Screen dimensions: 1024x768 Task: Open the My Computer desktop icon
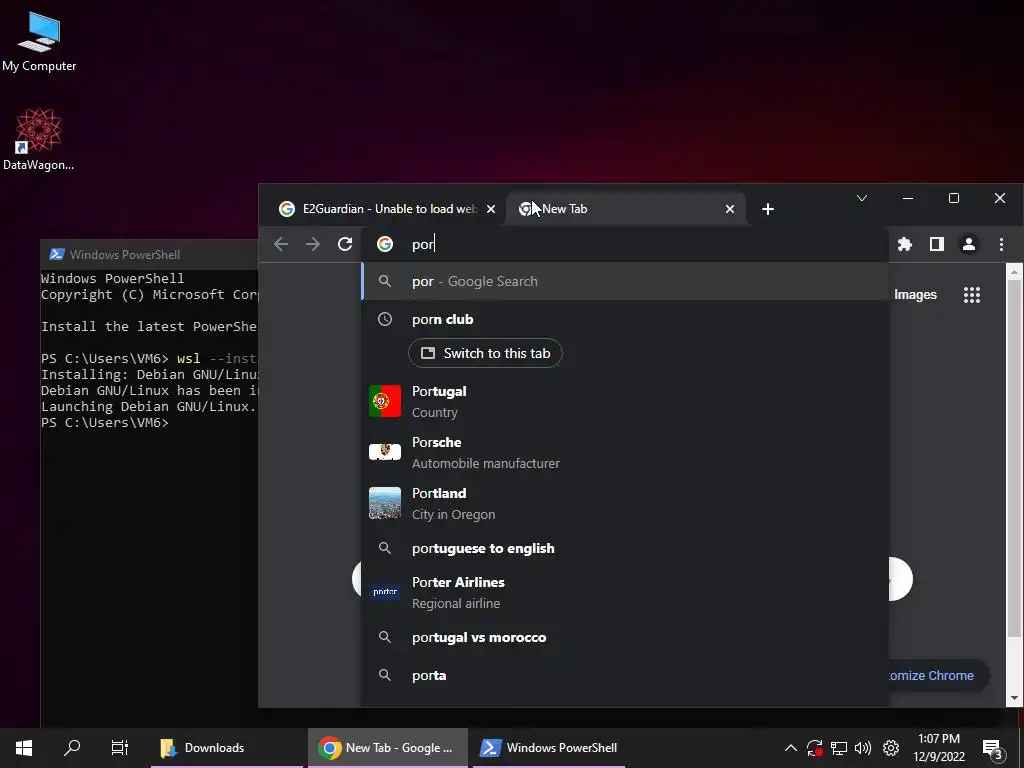point(39,42)
